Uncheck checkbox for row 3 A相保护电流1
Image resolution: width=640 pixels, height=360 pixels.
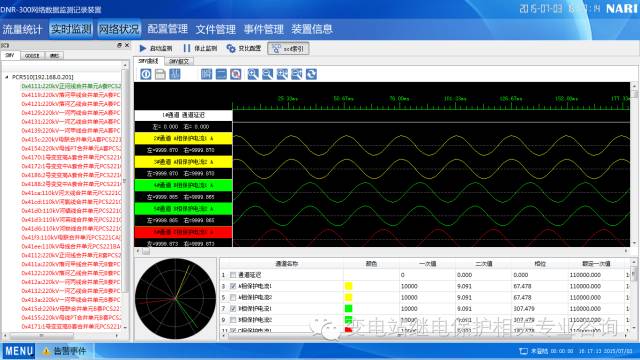pyautogui.click(x=233, y=286)
